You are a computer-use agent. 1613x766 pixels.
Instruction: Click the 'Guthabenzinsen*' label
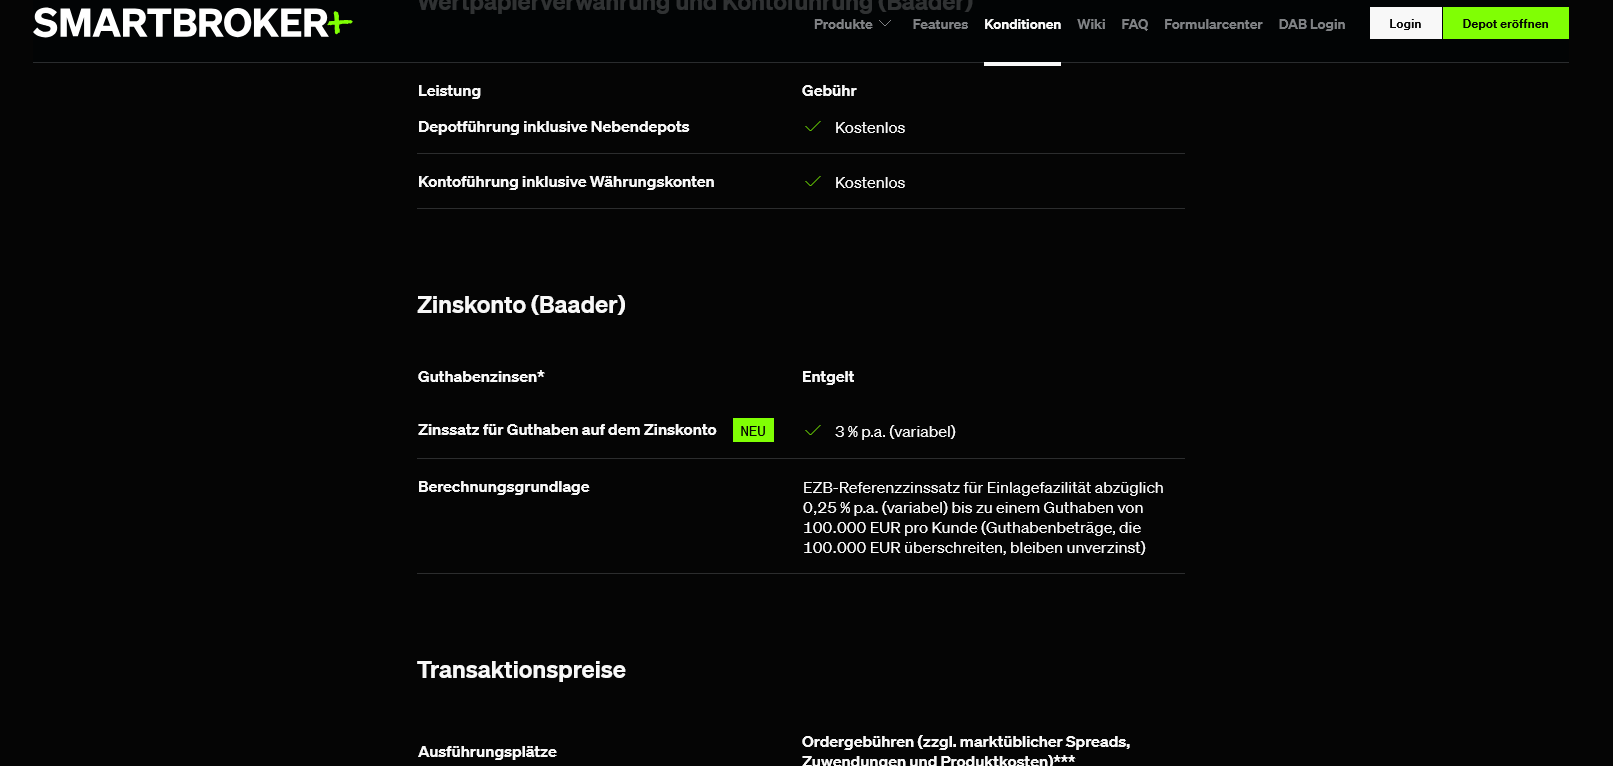point(481,377)
